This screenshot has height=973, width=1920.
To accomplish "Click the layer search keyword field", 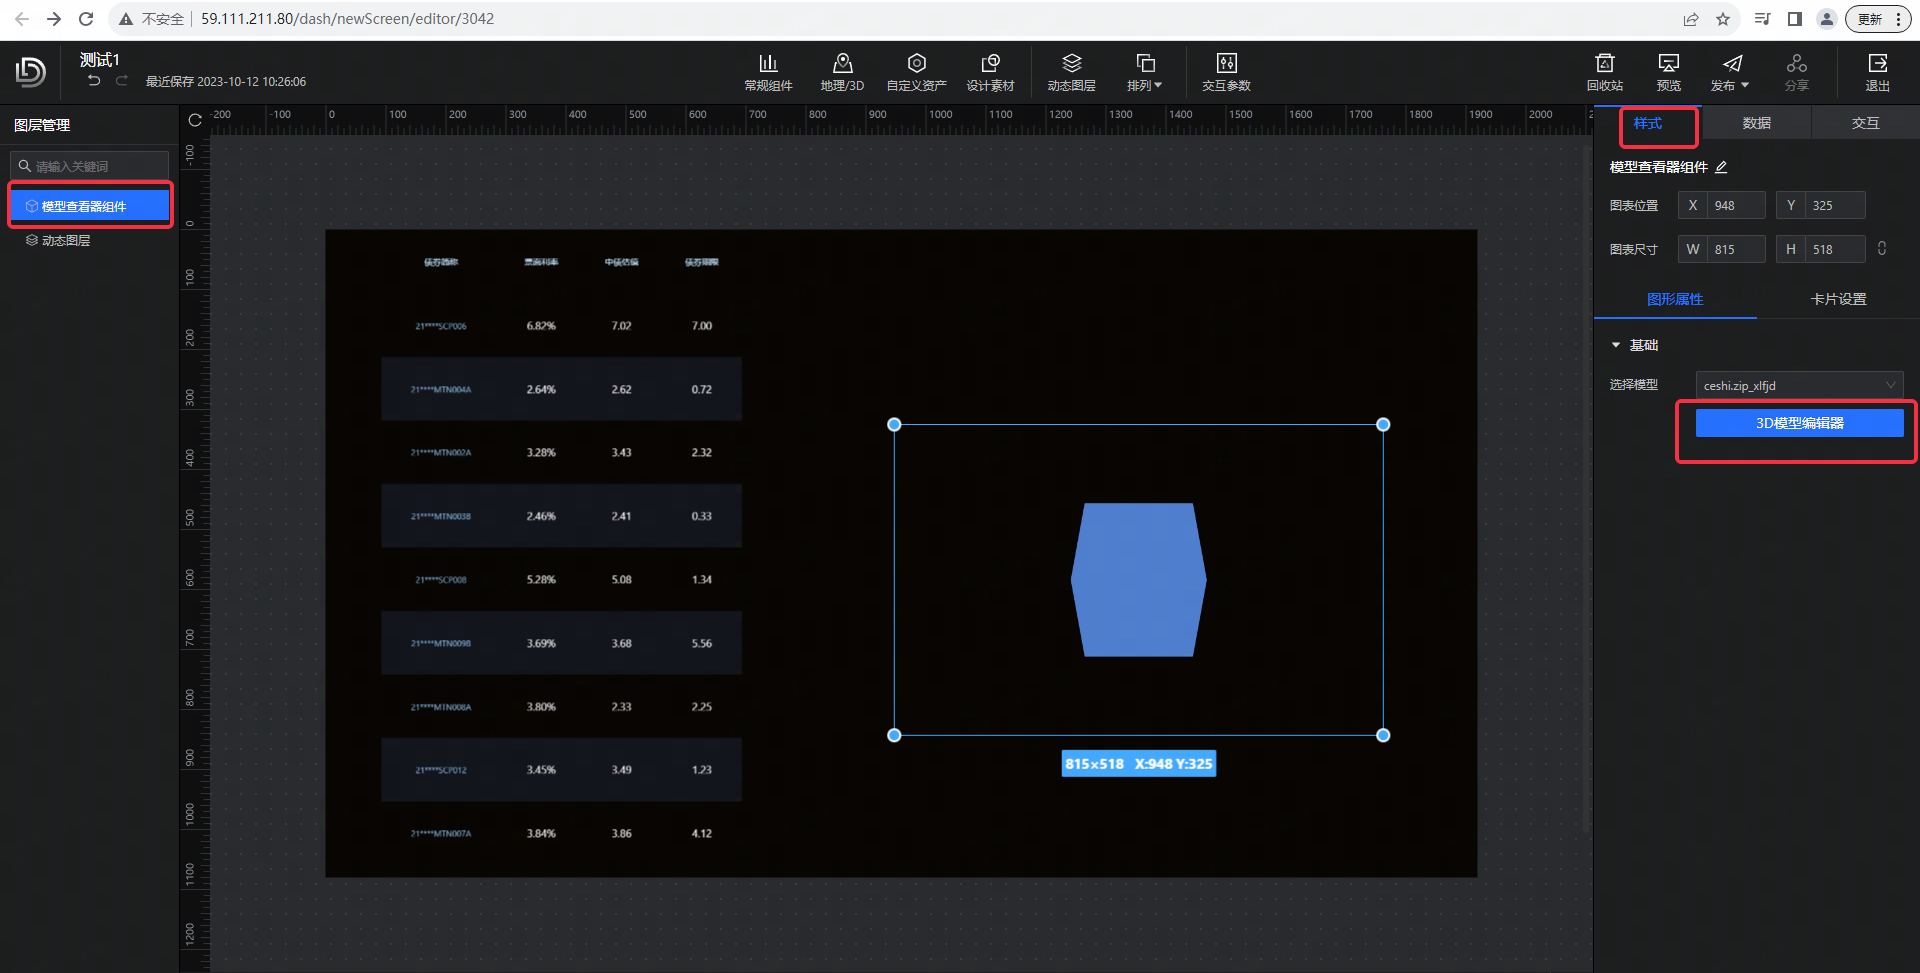I will click(x=95, y=166).
